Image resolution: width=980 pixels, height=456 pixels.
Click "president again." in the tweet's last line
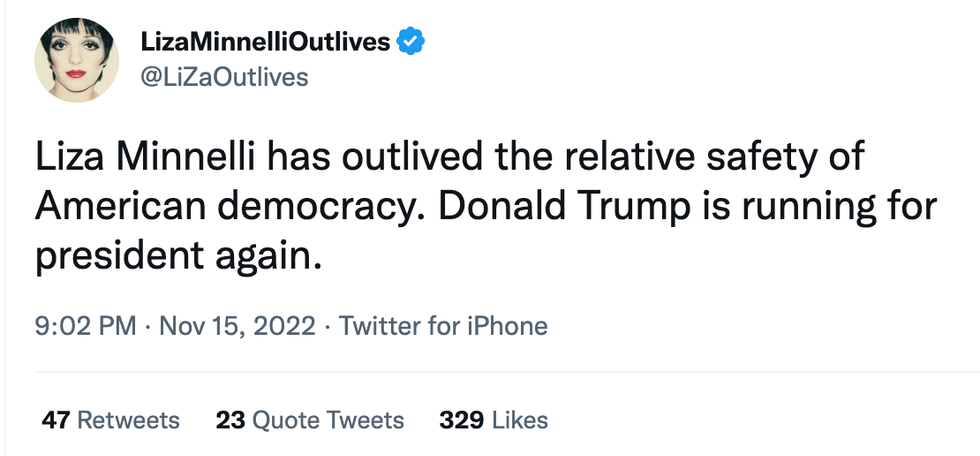click(180, 254)
